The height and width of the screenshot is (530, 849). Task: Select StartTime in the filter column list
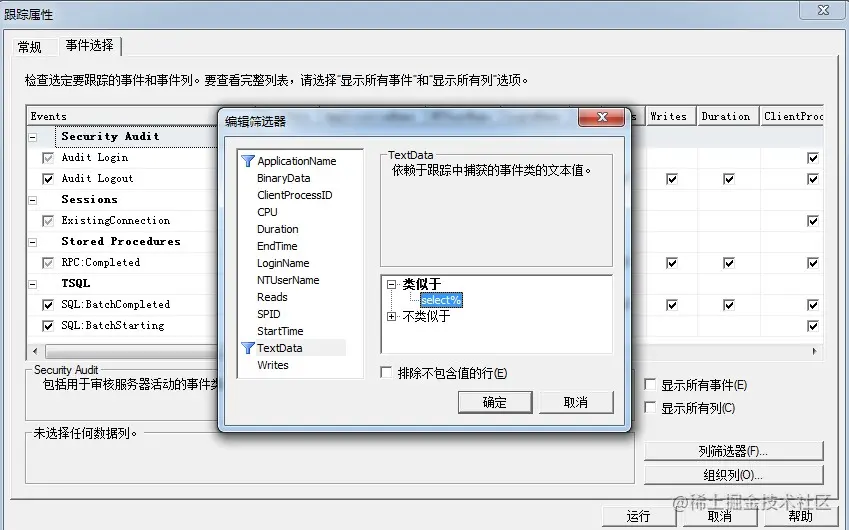point(280,331)
